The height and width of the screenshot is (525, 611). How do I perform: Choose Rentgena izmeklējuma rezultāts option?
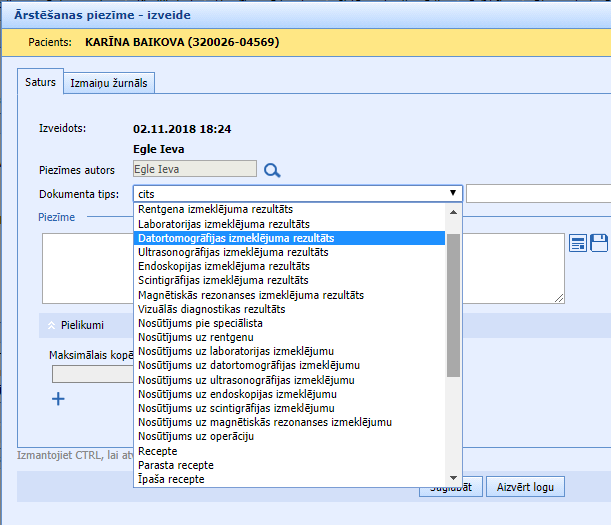215,210
